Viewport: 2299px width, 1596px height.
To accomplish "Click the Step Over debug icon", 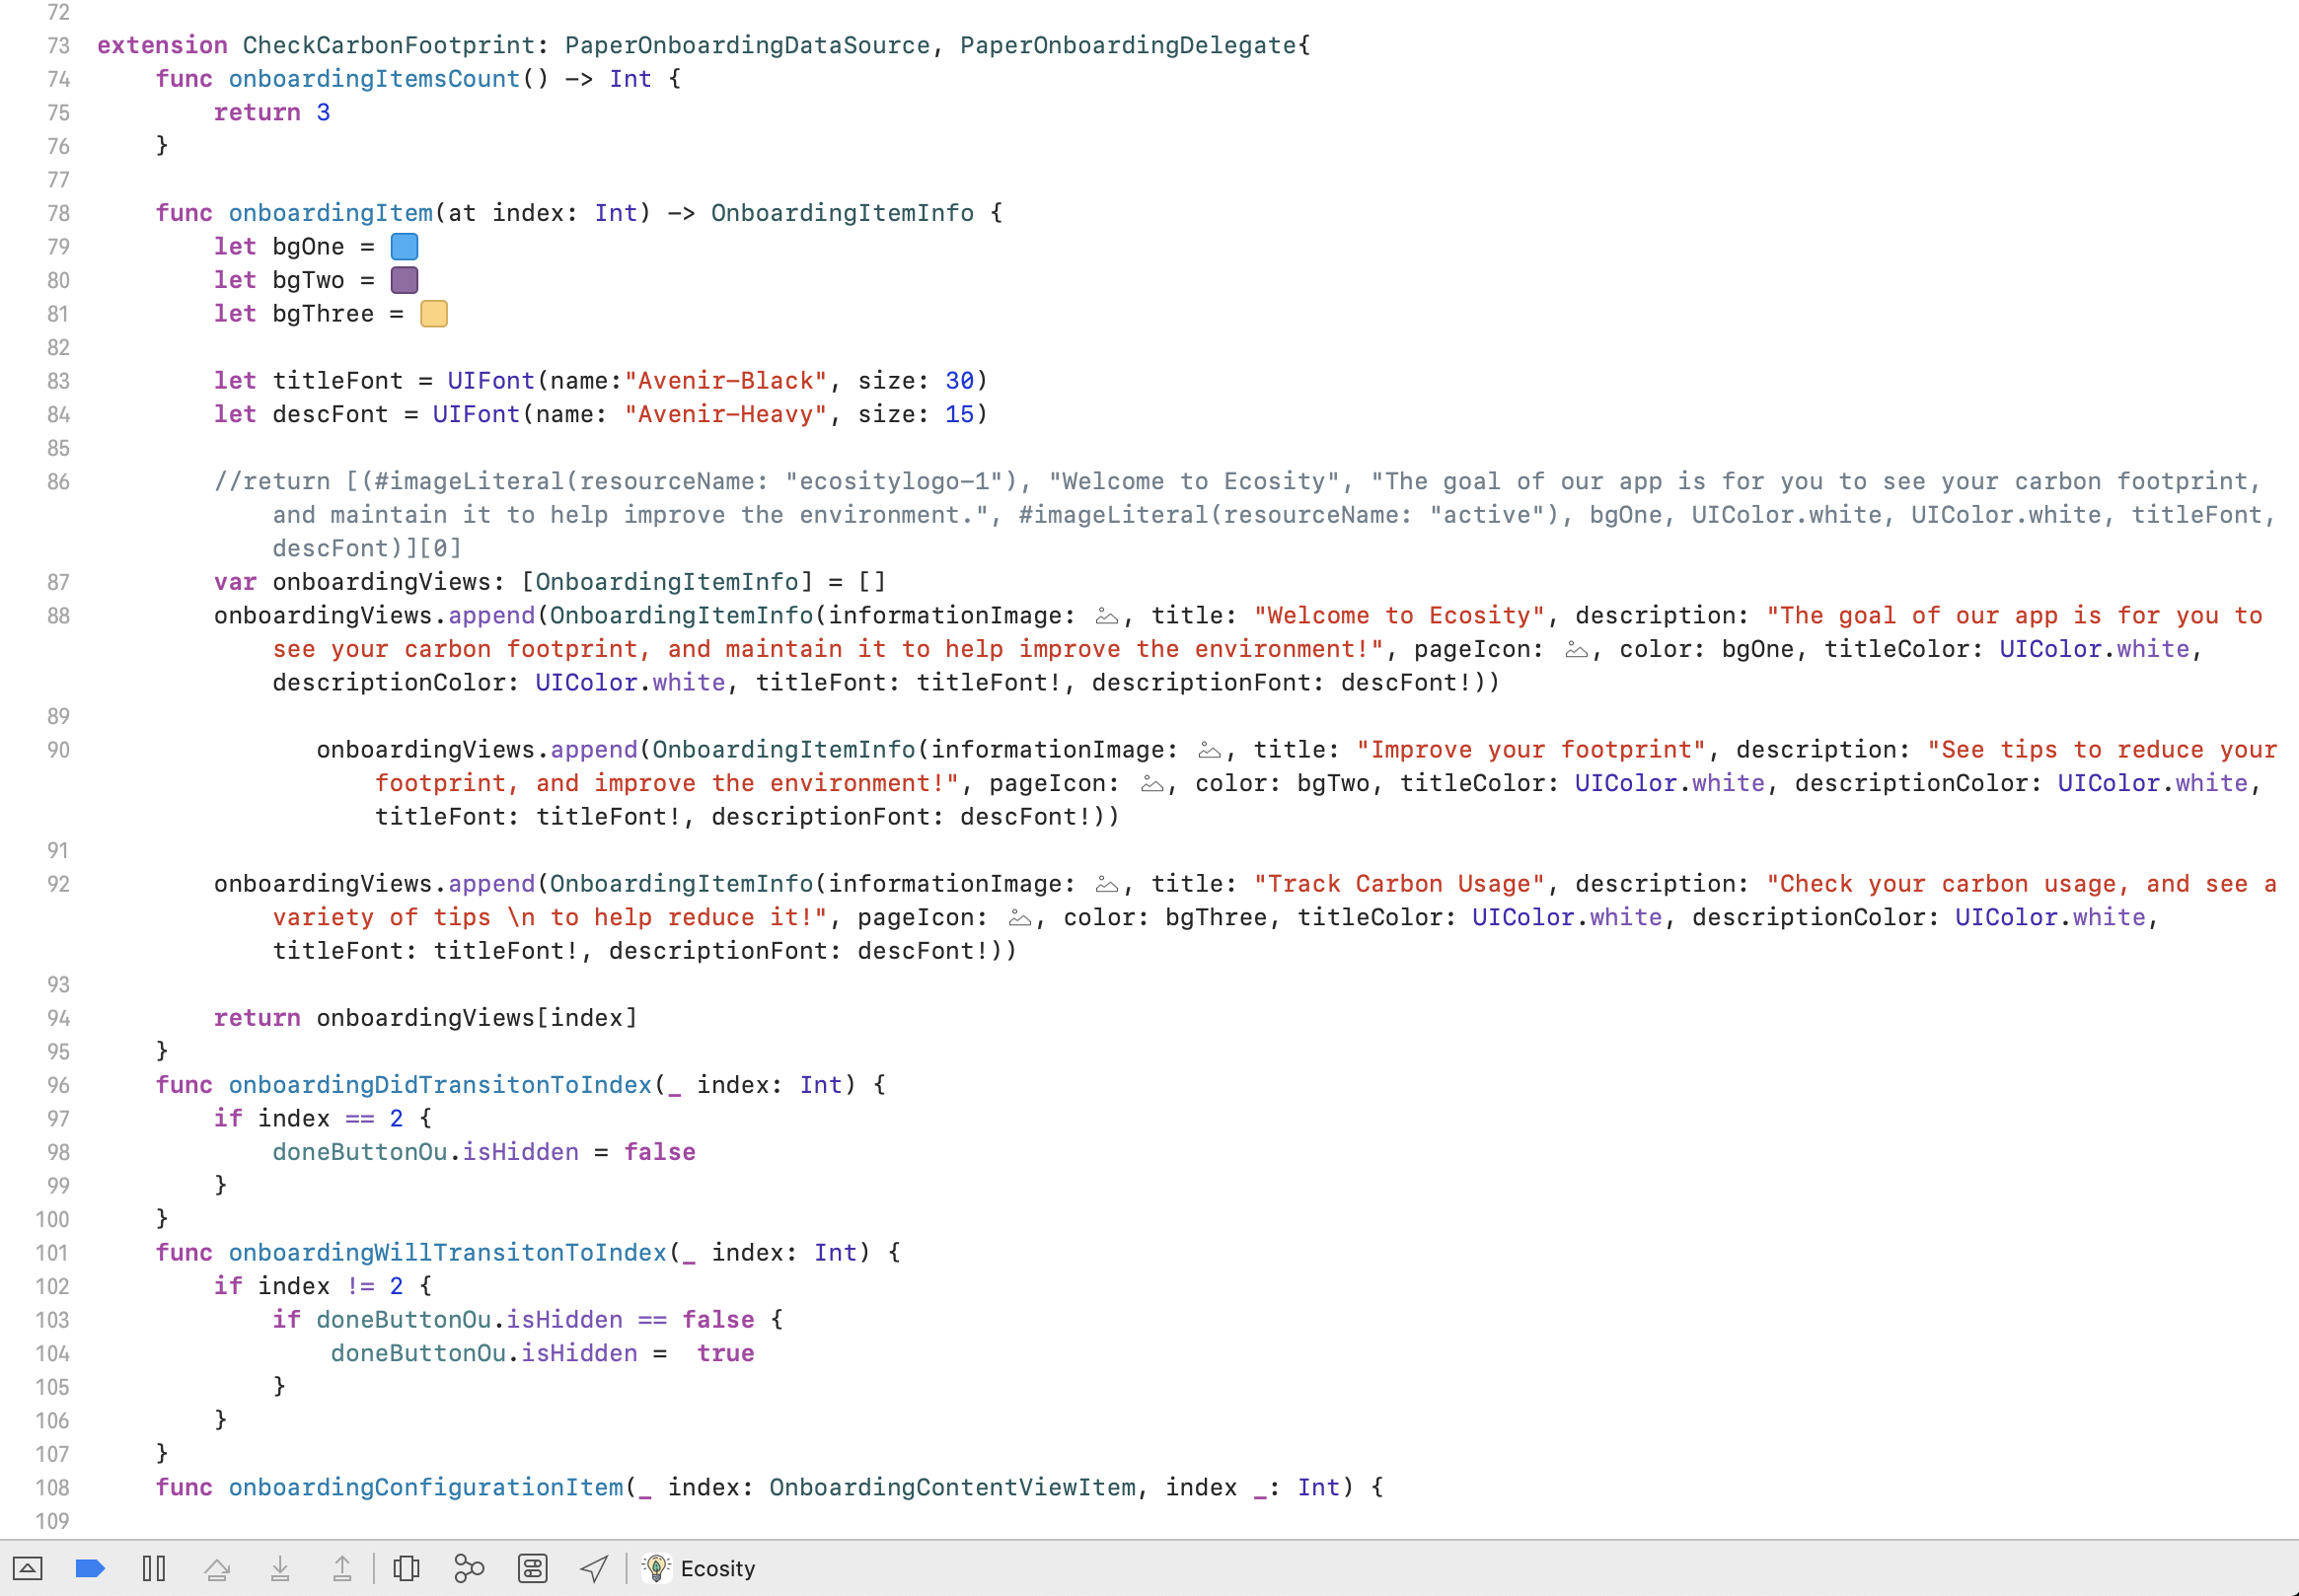I will pyautogui.click(x=217, y=1568).
